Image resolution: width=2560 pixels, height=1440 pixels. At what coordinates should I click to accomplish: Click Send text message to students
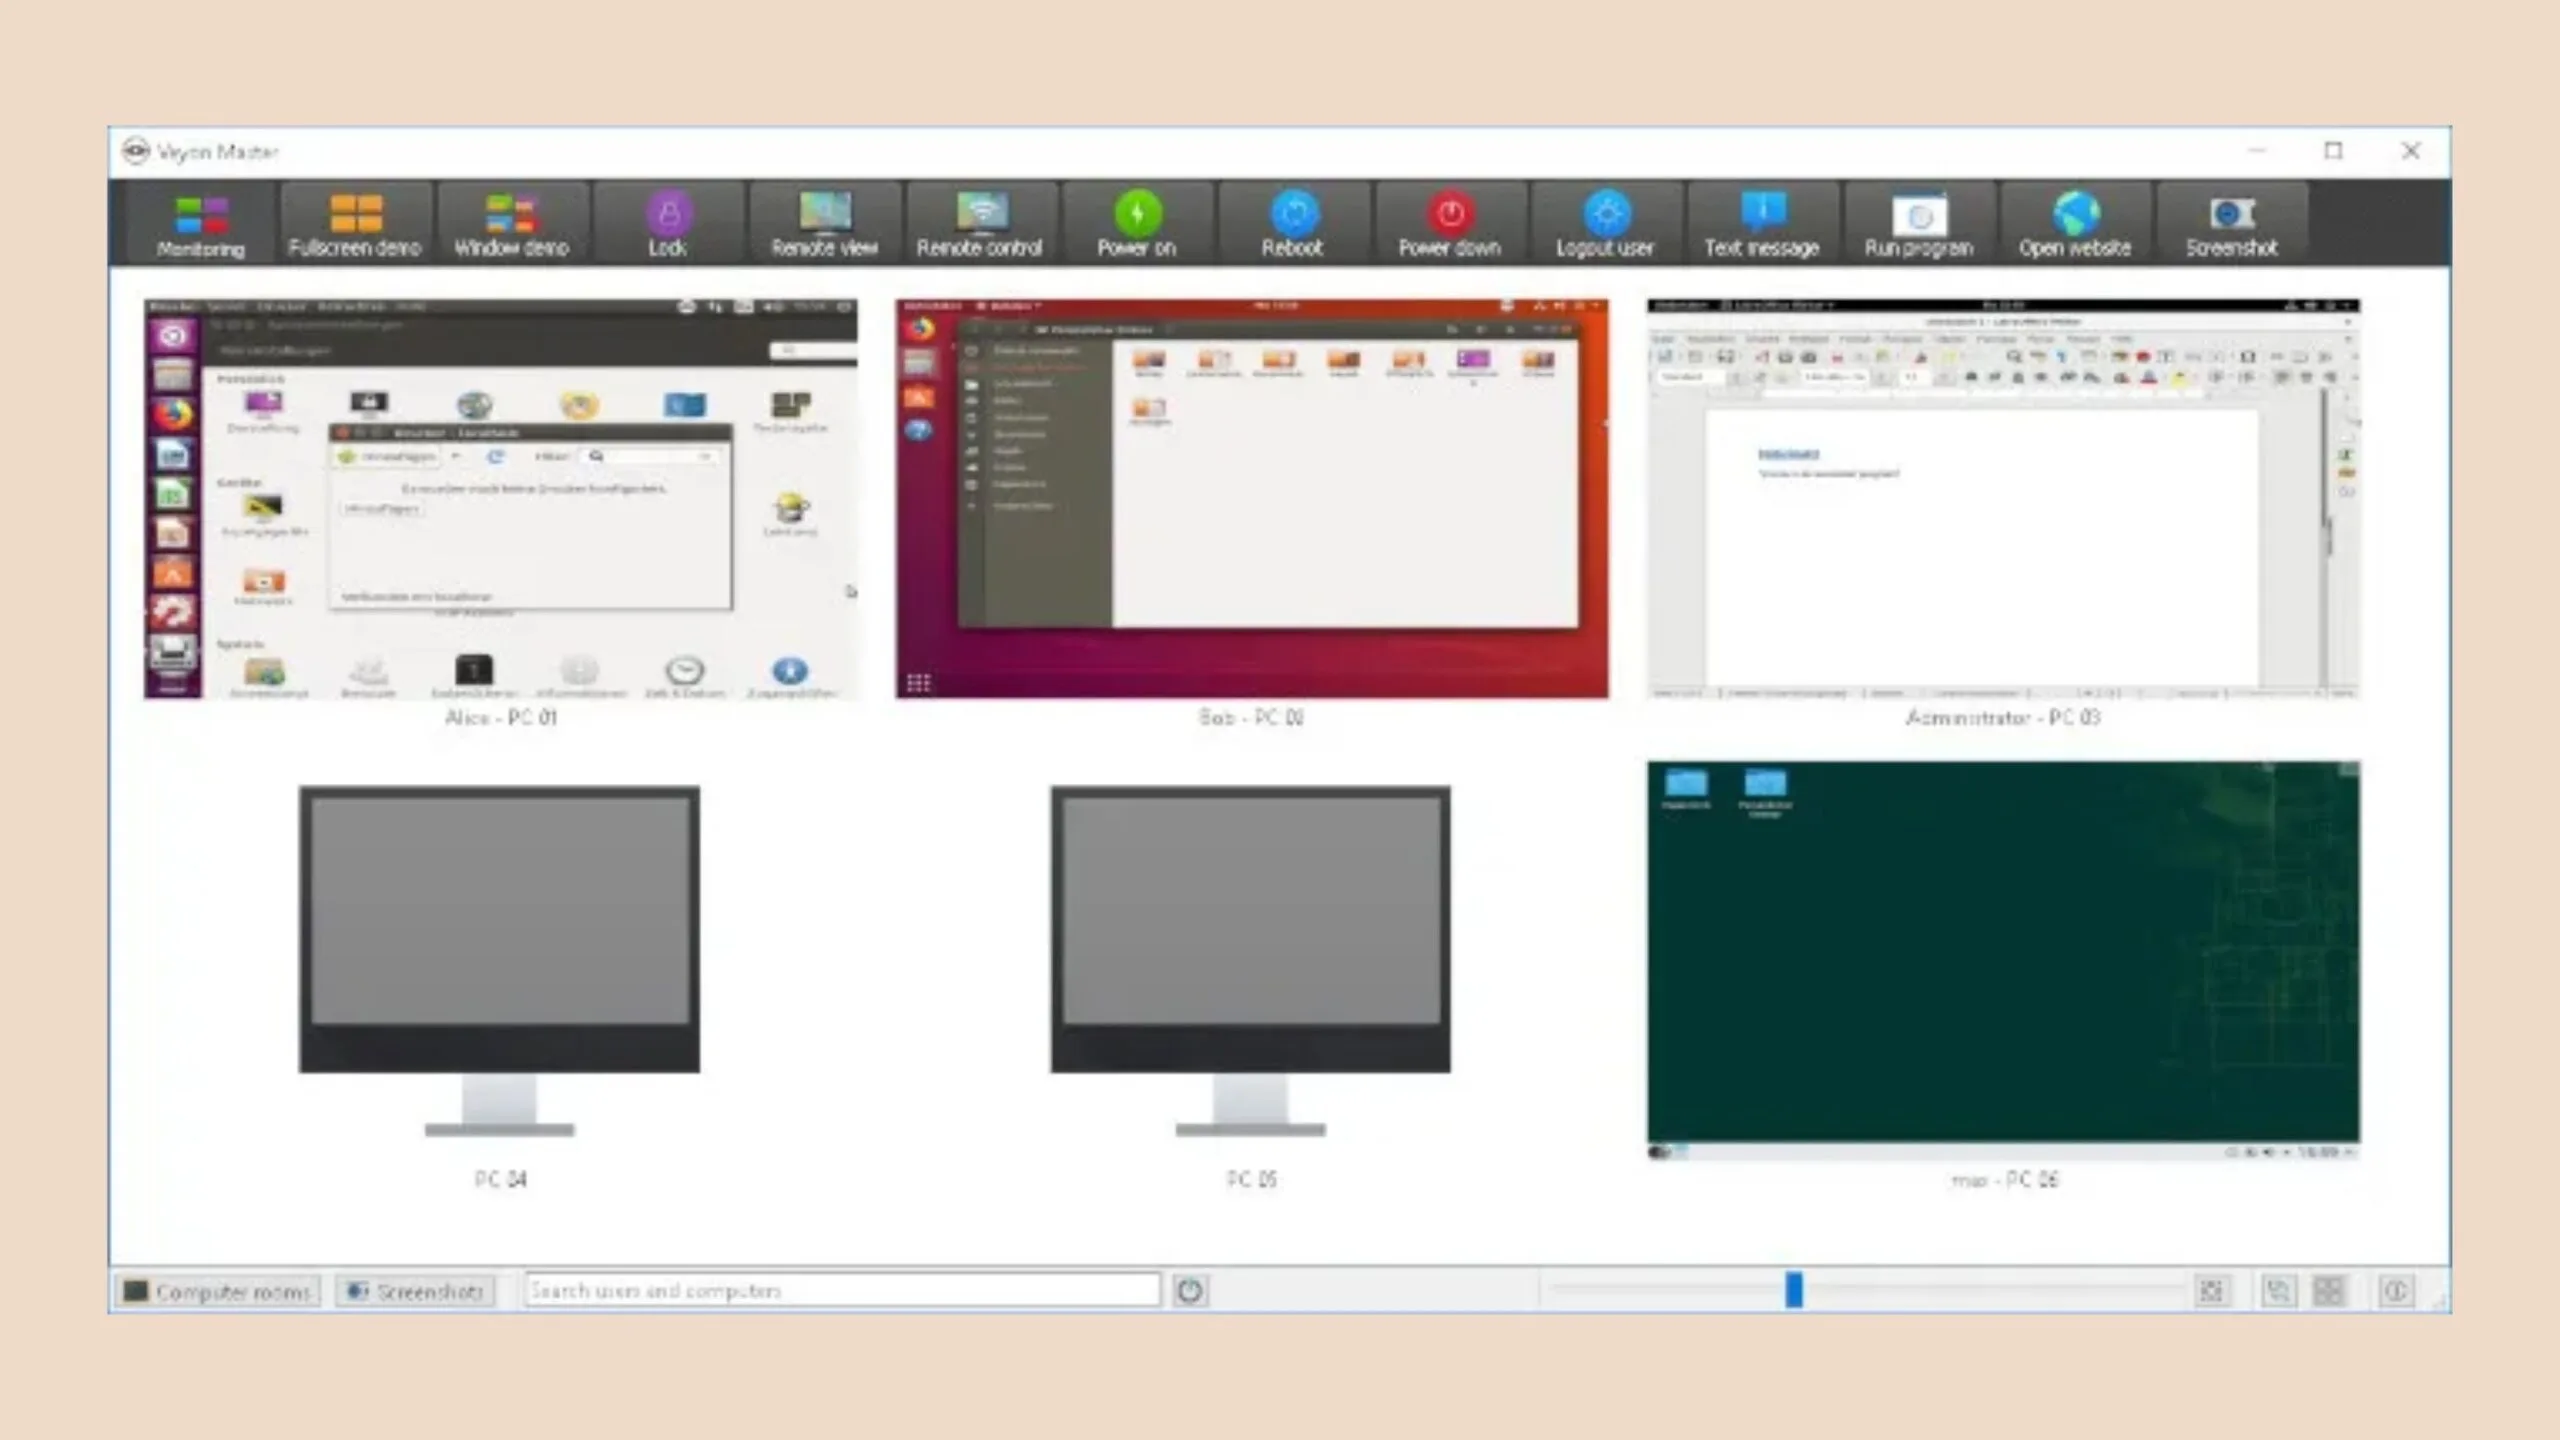tap(1760, 223)
